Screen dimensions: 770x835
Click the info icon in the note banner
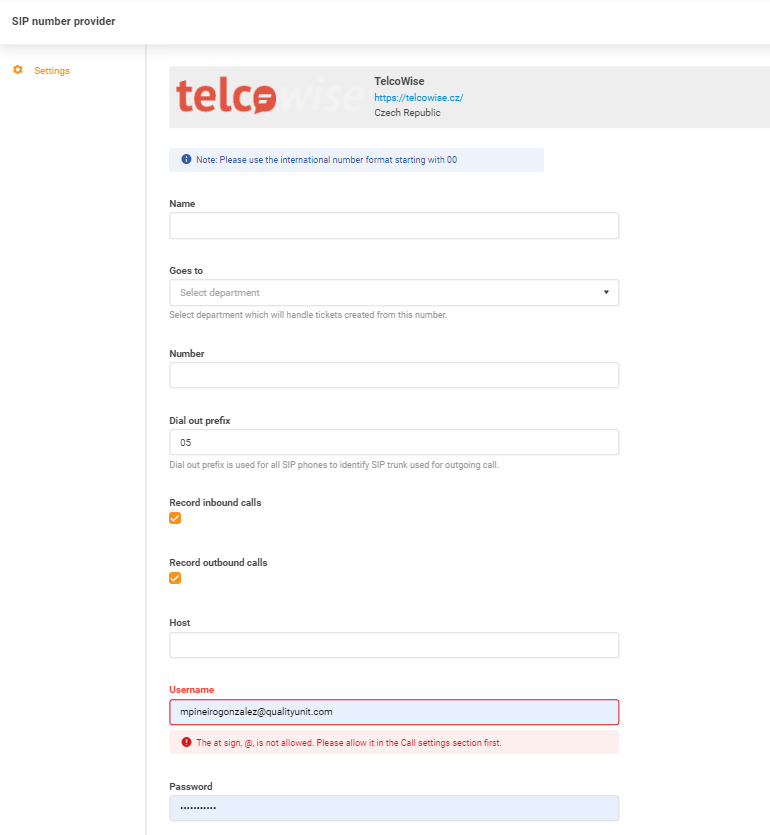[x=186, y=160]
